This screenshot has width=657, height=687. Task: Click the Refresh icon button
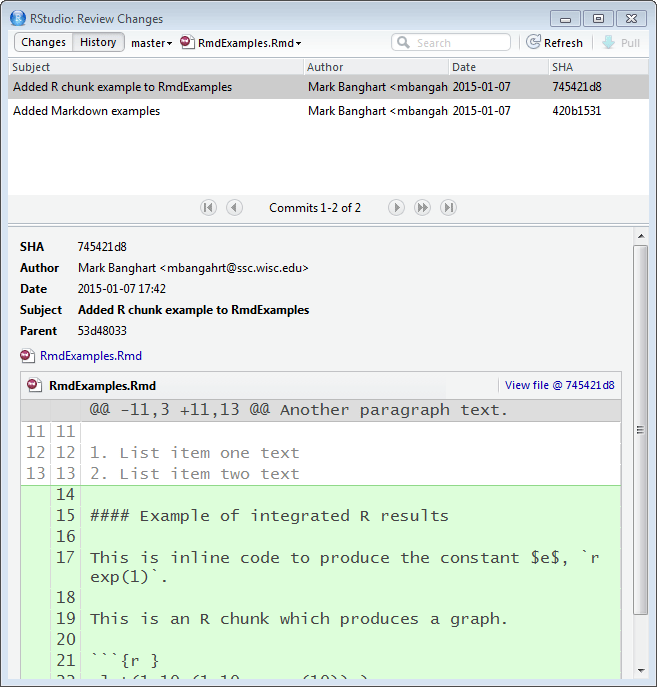534,43
